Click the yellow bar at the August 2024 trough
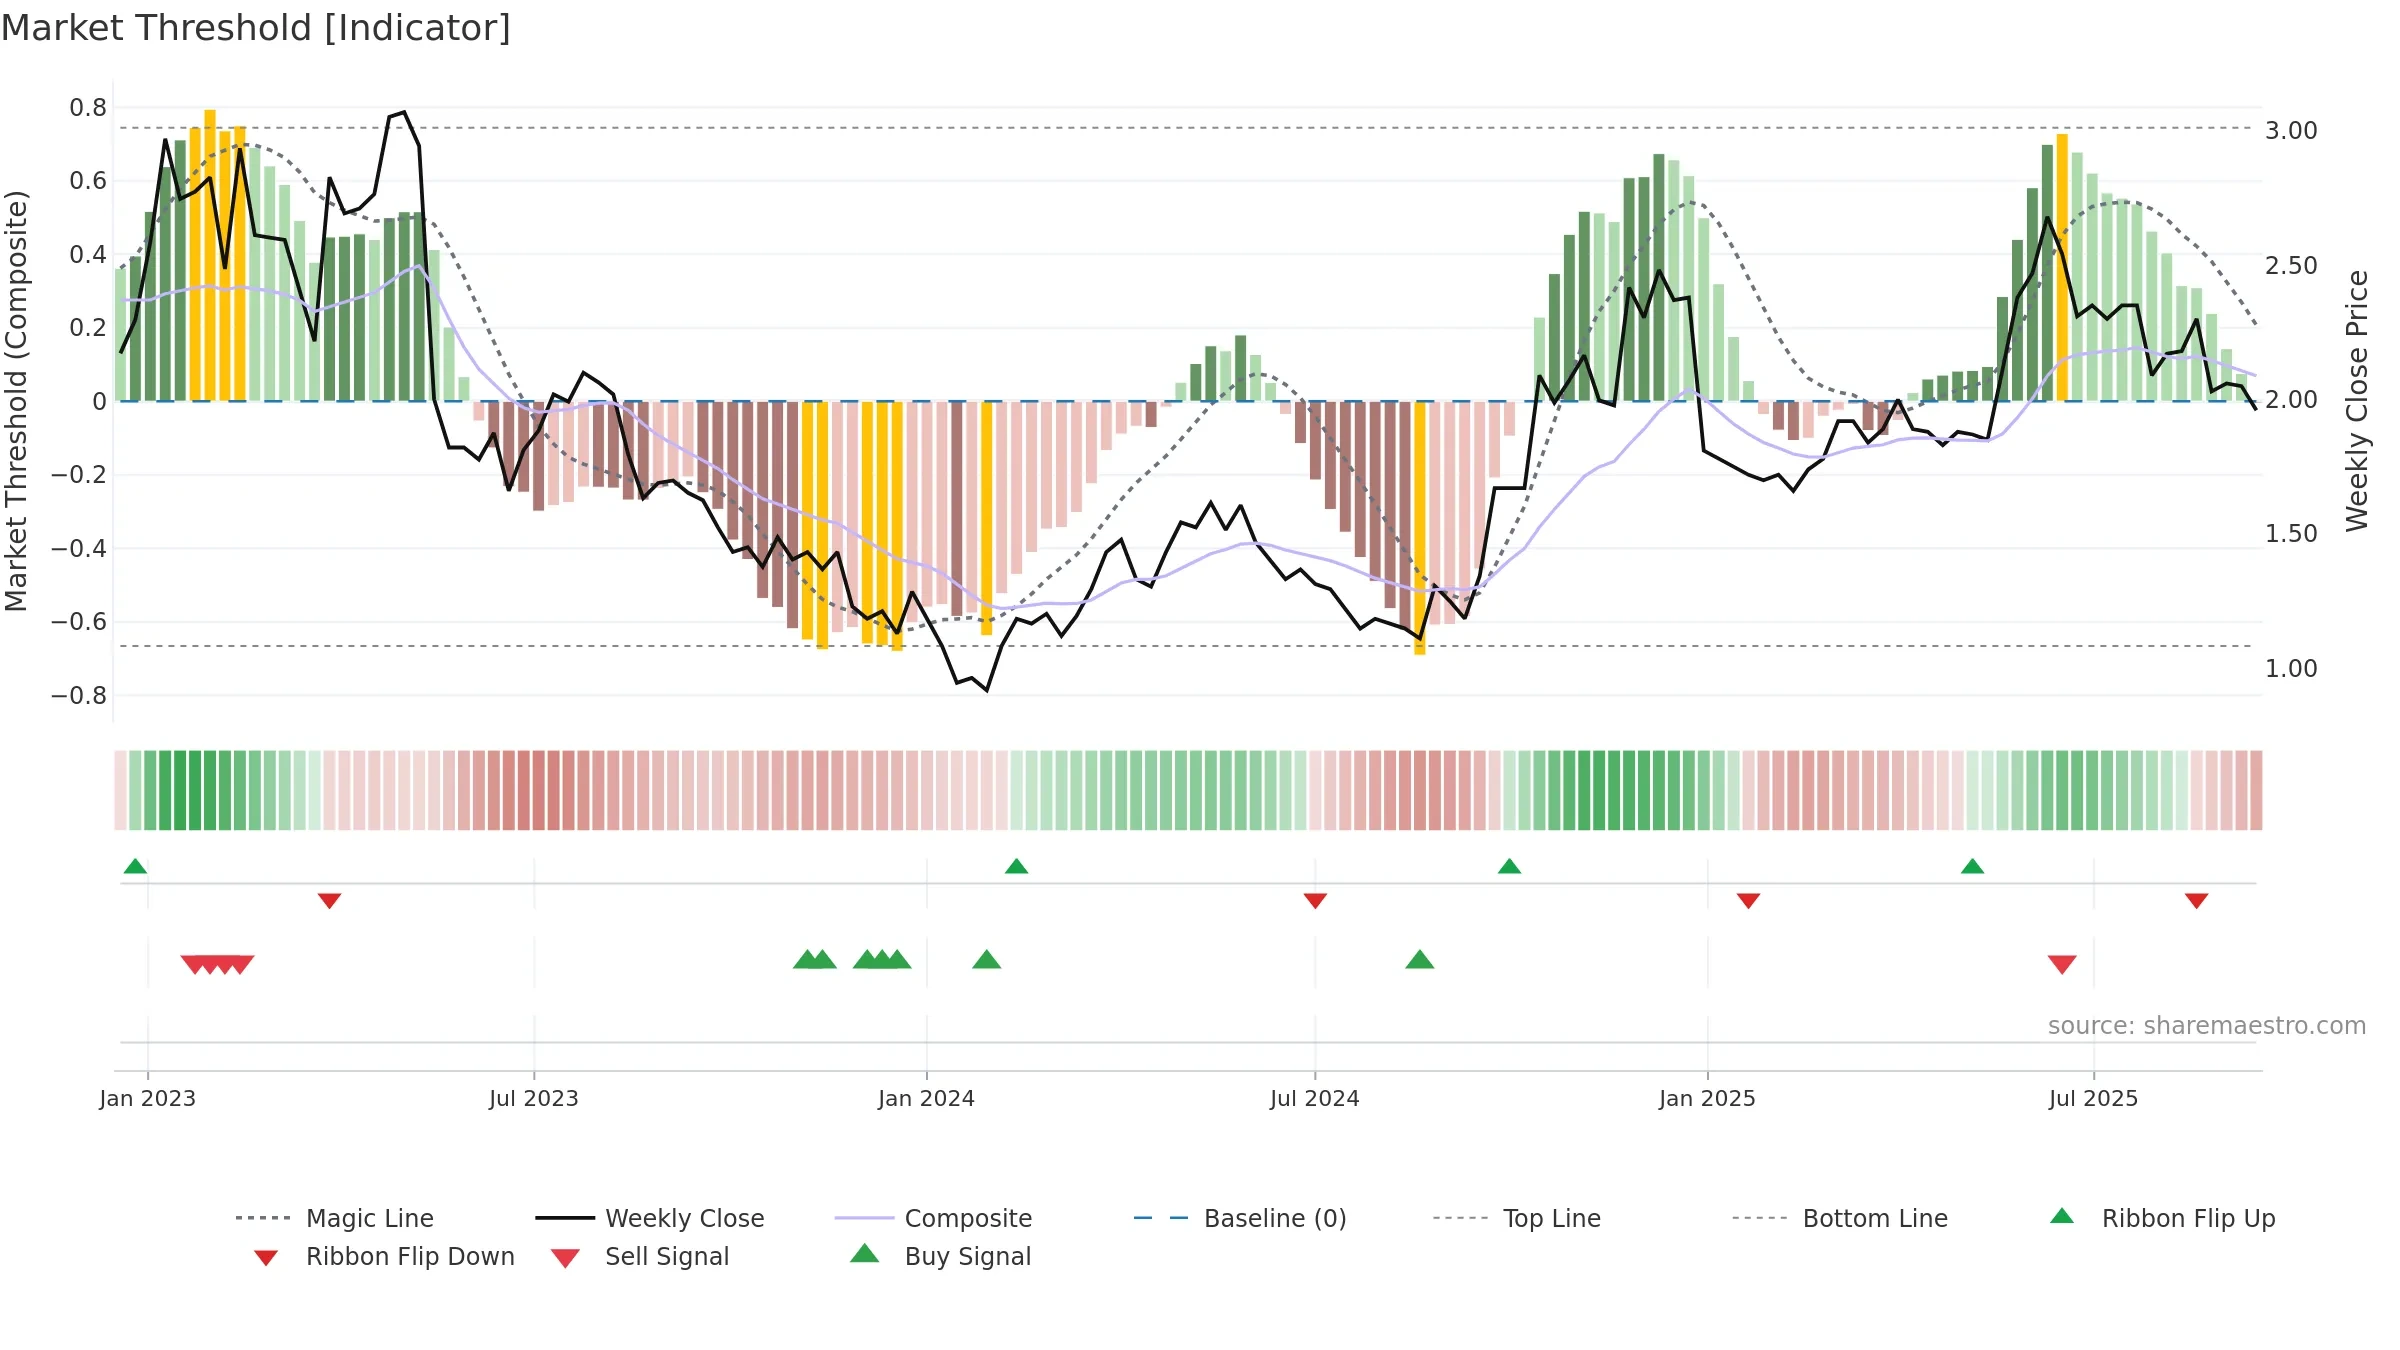Viewport: 2400px width, 1350px height. click(1419, 528)
